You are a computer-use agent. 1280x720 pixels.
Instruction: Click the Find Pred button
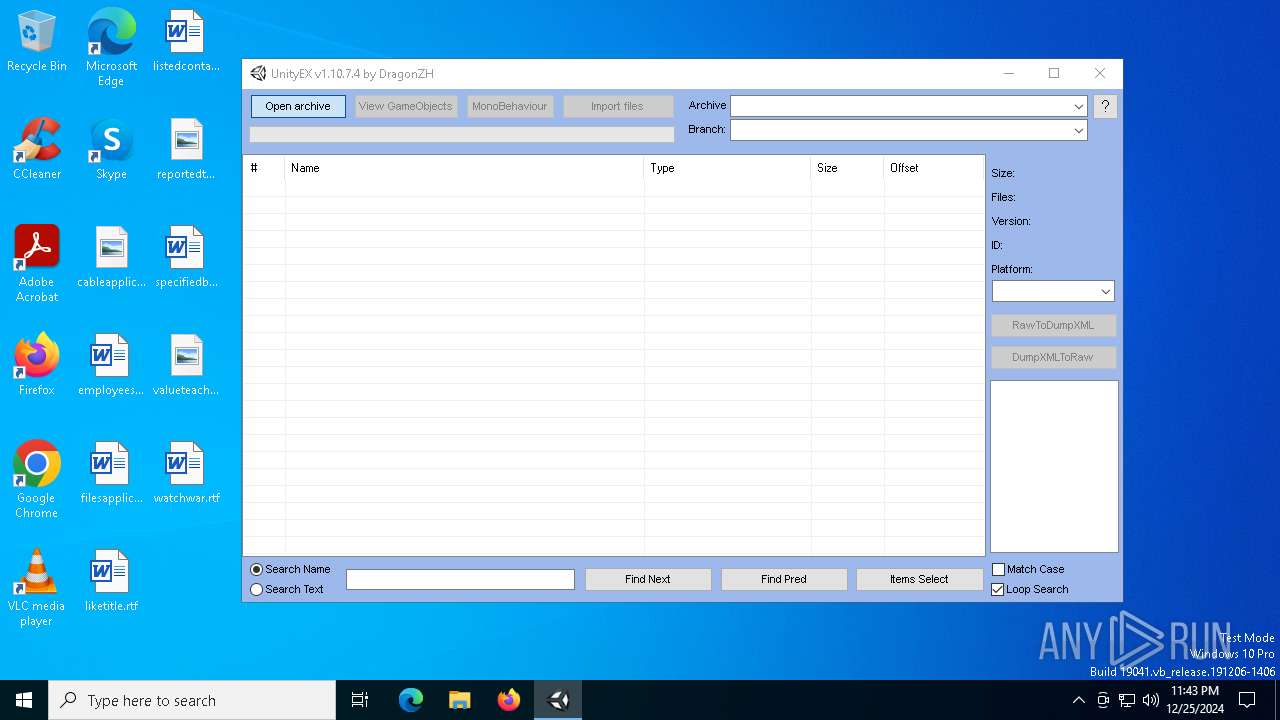(x=784, y=579)
